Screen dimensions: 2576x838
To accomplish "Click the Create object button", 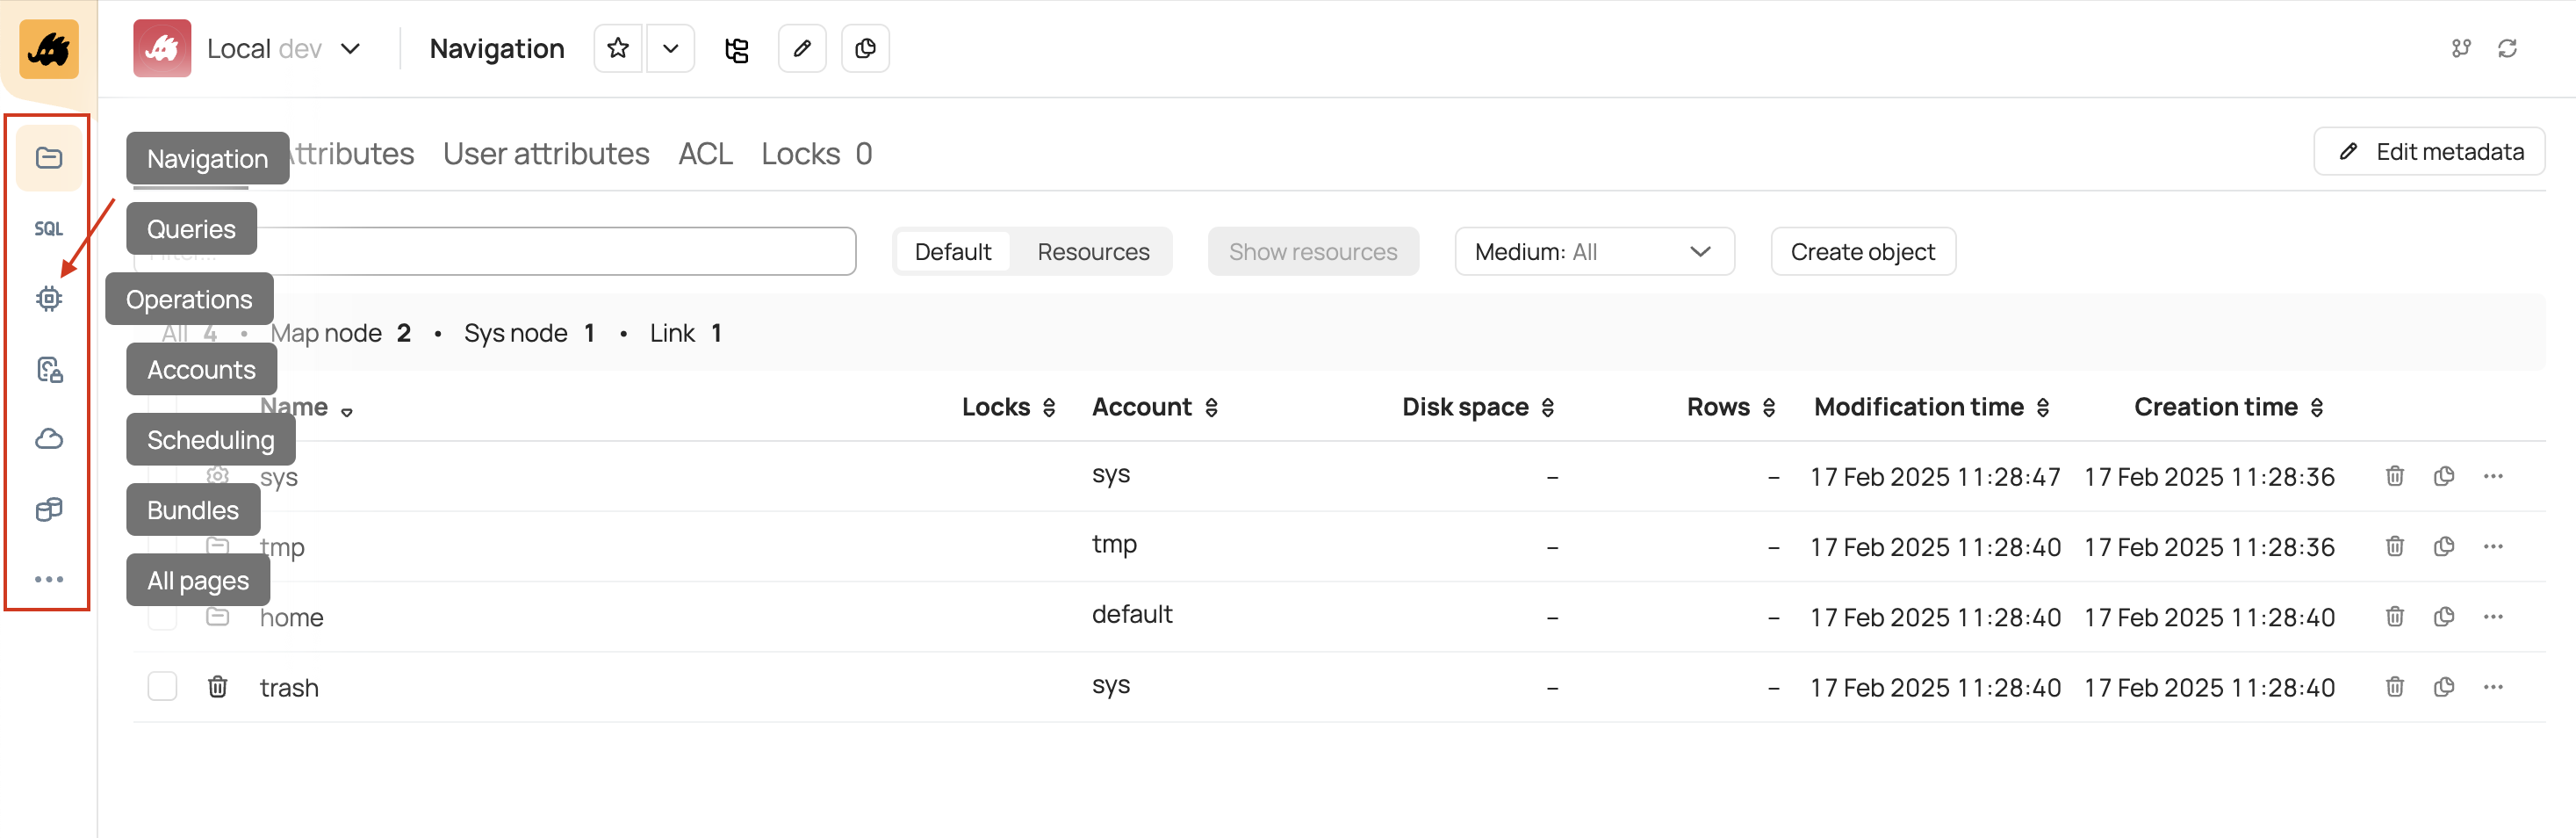I will coord(1862,251).
